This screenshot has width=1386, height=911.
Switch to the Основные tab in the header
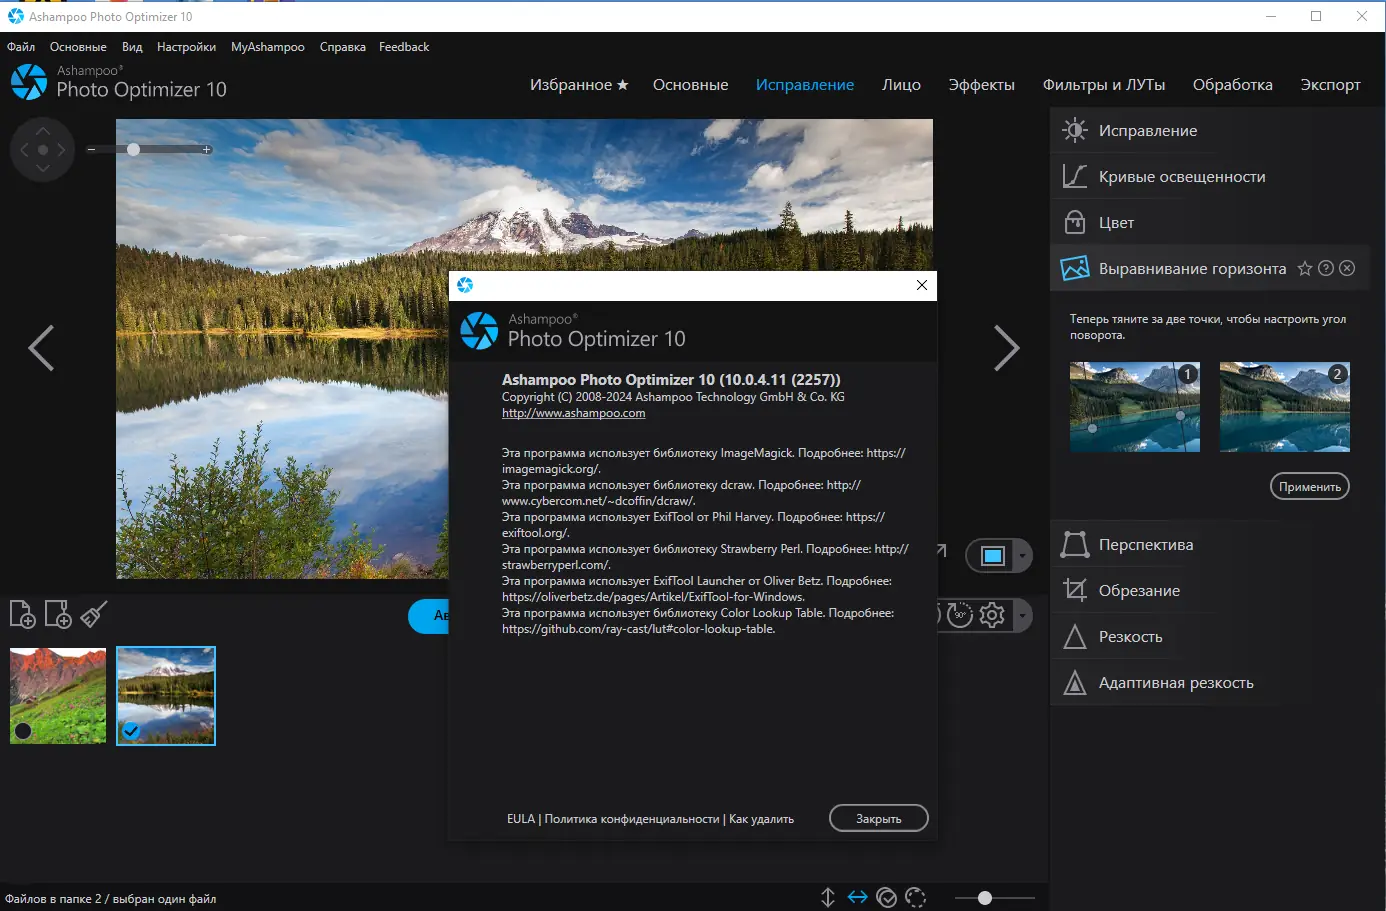(690, 85)
